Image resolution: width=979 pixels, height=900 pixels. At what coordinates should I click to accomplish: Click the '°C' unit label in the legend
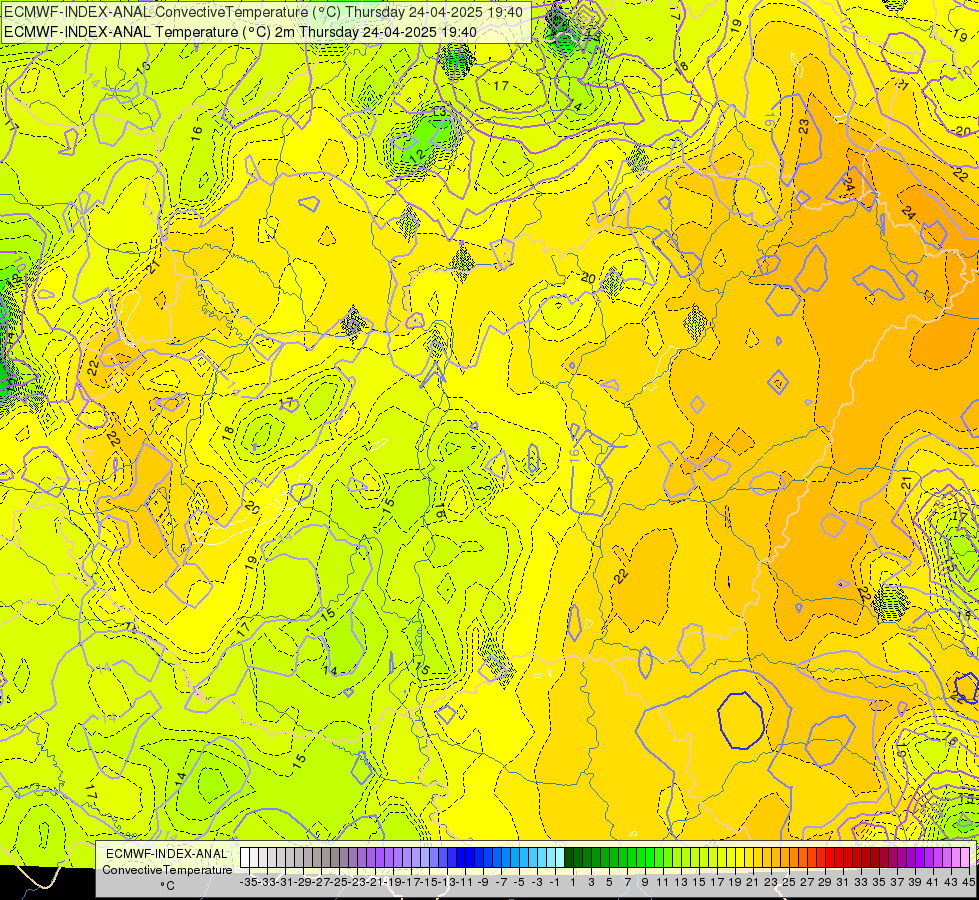coord(167,886)
